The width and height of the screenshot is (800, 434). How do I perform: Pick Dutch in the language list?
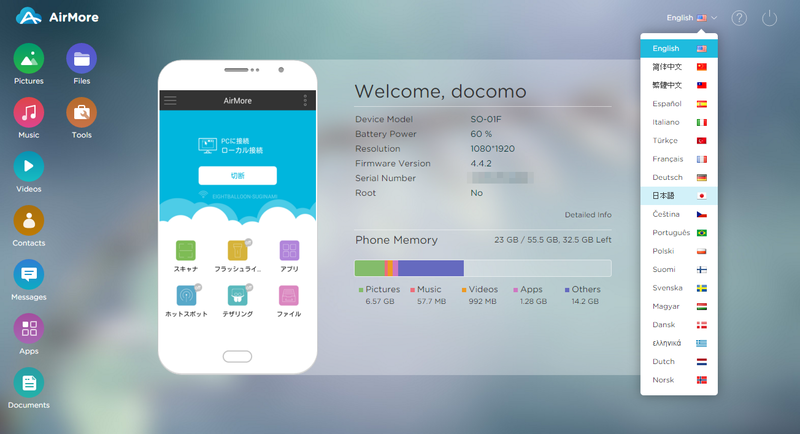pos(679,362)
